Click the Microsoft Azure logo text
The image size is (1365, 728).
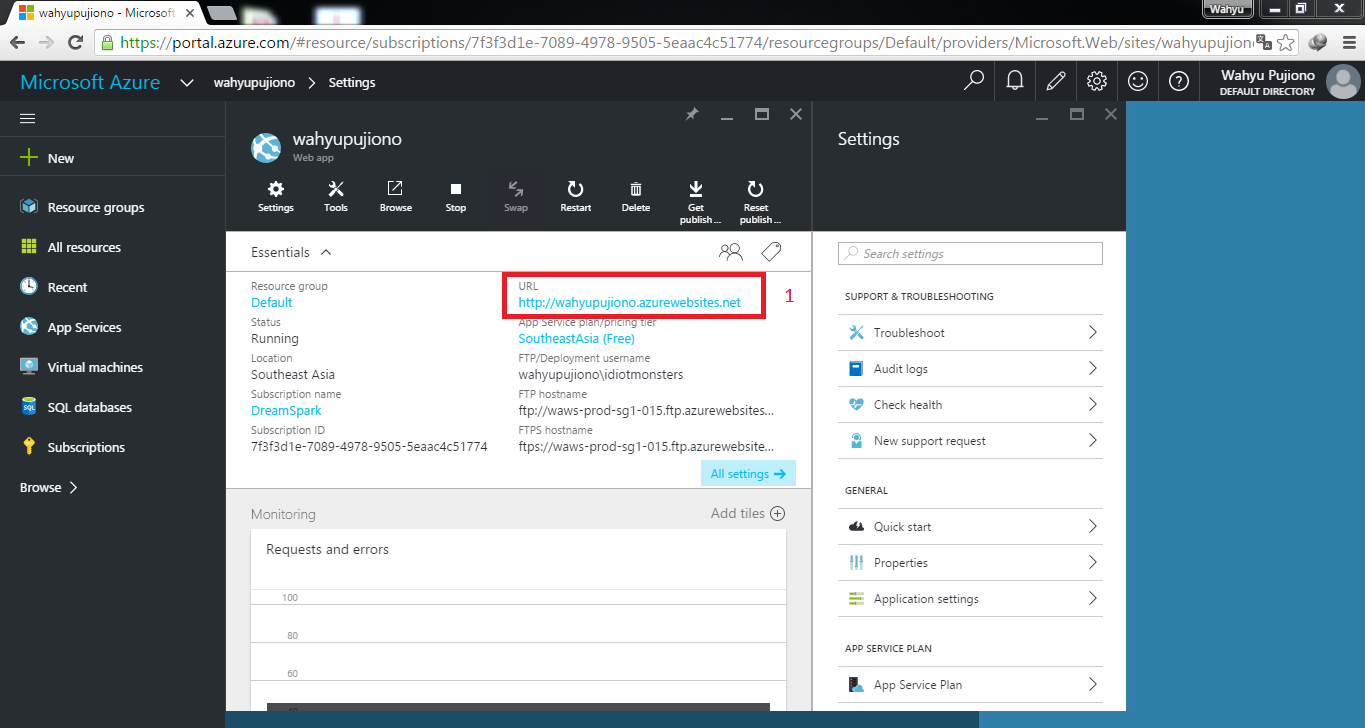click(90, 82)
